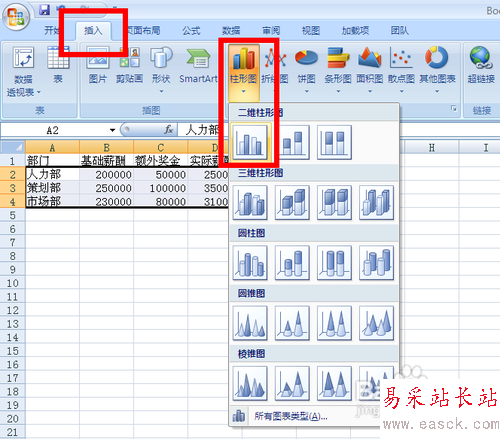Image resolution: width=500 pixels, height=439 pixels.
Task: Expand the pie chart dropdown arrow
Action: coord(307,91)
